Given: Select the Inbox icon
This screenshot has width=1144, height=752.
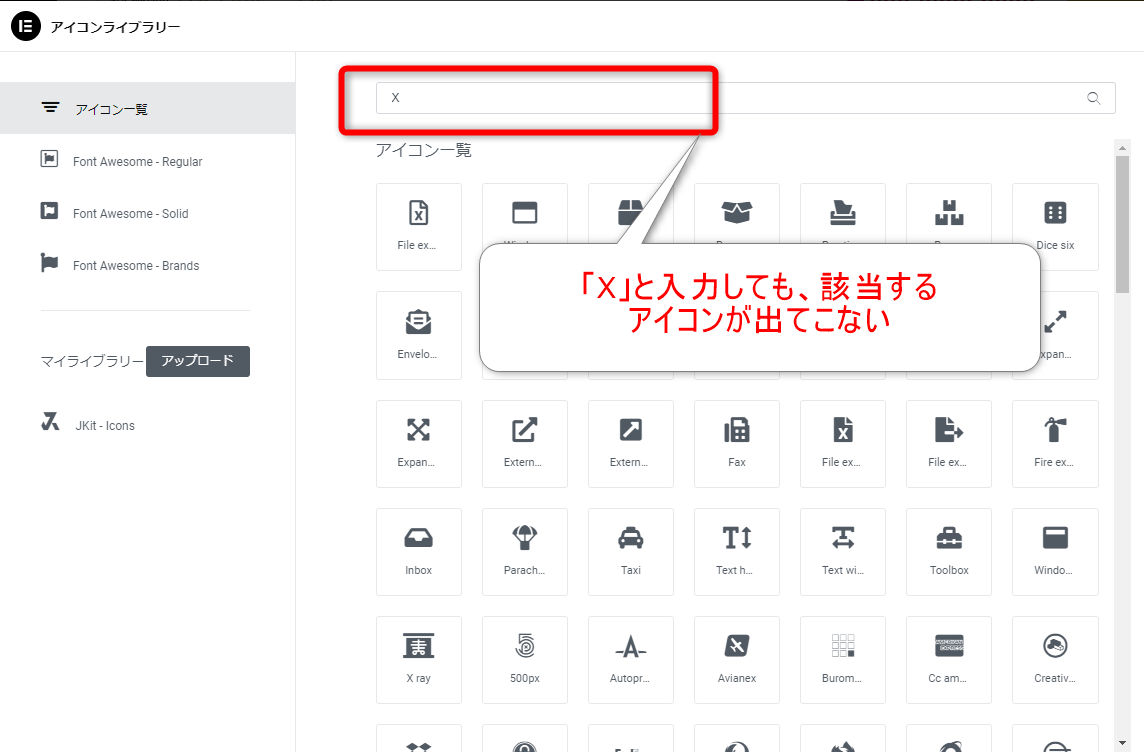Looking at the screenshot, I should pos(419,552).
